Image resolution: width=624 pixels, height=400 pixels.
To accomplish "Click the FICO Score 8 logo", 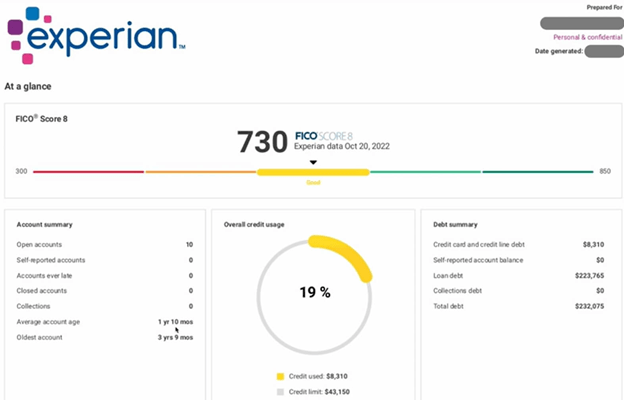I will [324, 136].
